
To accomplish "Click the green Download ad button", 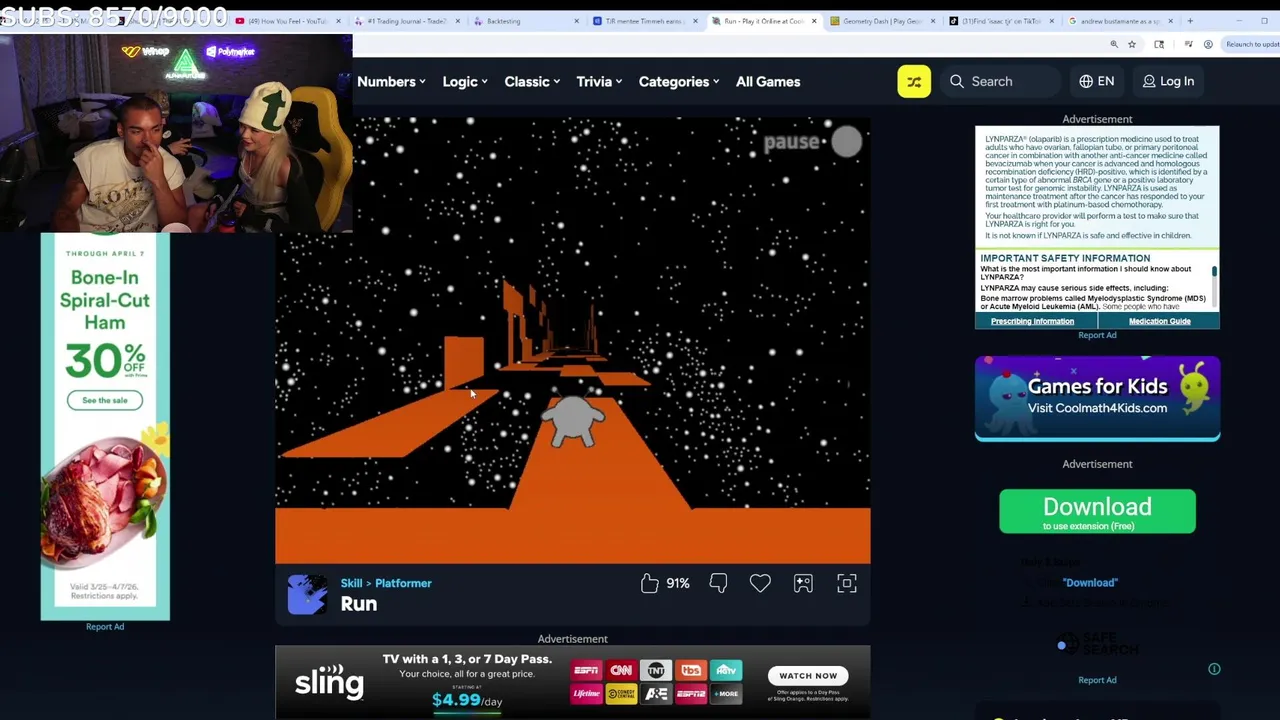I will point(1097,511).
